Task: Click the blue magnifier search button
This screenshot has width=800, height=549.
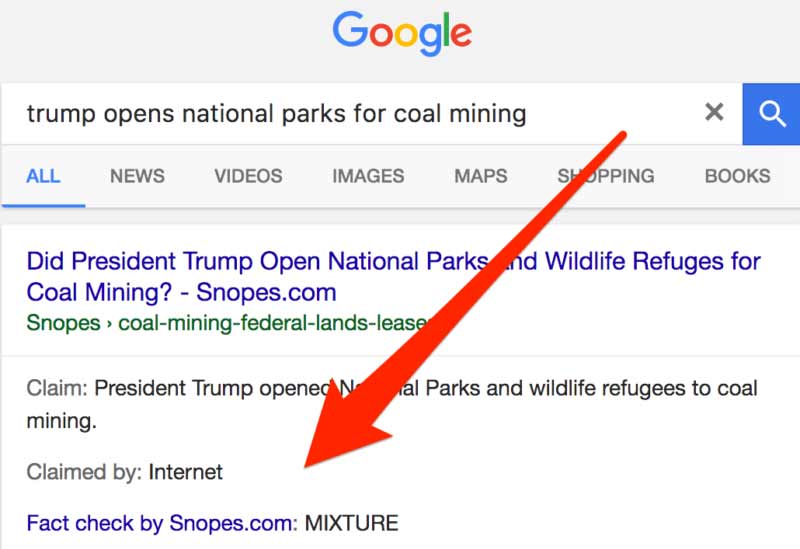Action: tap(771, 114)
